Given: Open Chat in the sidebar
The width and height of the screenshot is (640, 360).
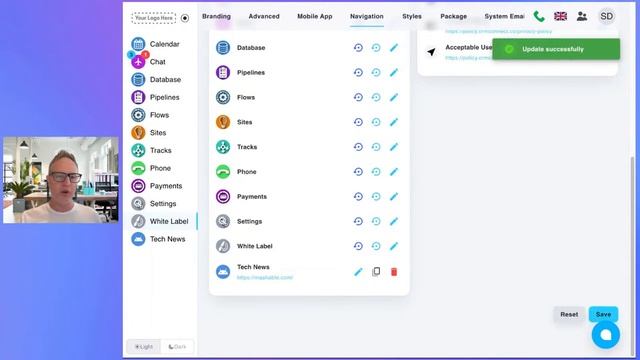Looking at the screenshot, I should coord(149,62).
